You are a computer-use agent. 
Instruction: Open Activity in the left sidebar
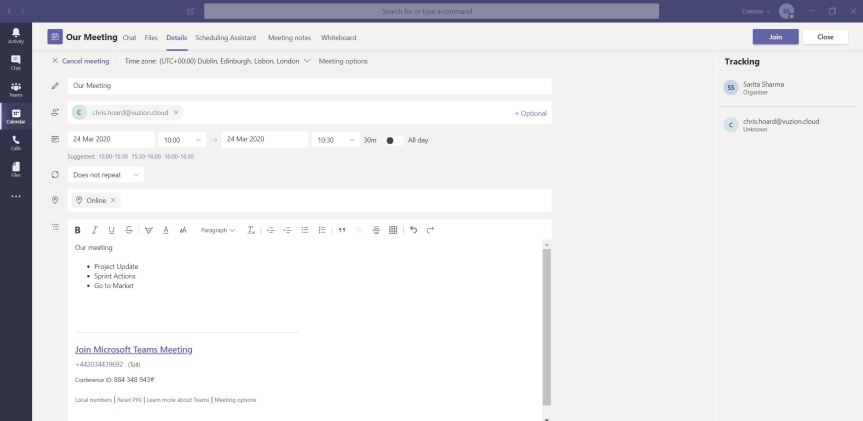[15, 36]
